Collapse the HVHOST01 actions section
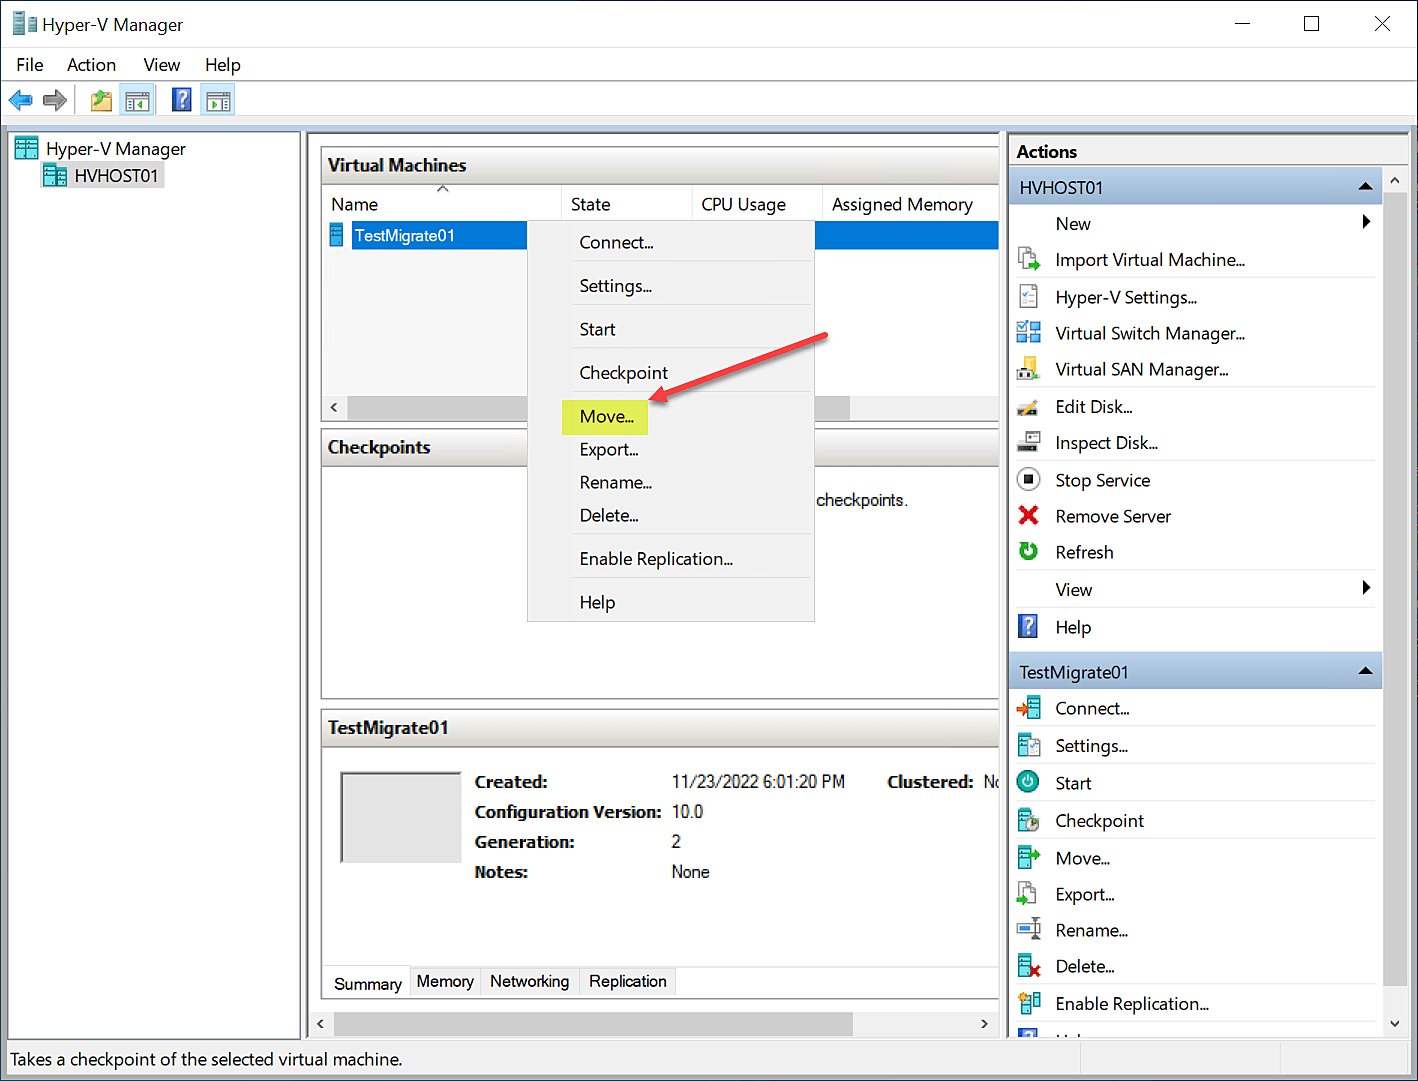Screen dimensions: 1418x1081 click(x=1365, y=187)
